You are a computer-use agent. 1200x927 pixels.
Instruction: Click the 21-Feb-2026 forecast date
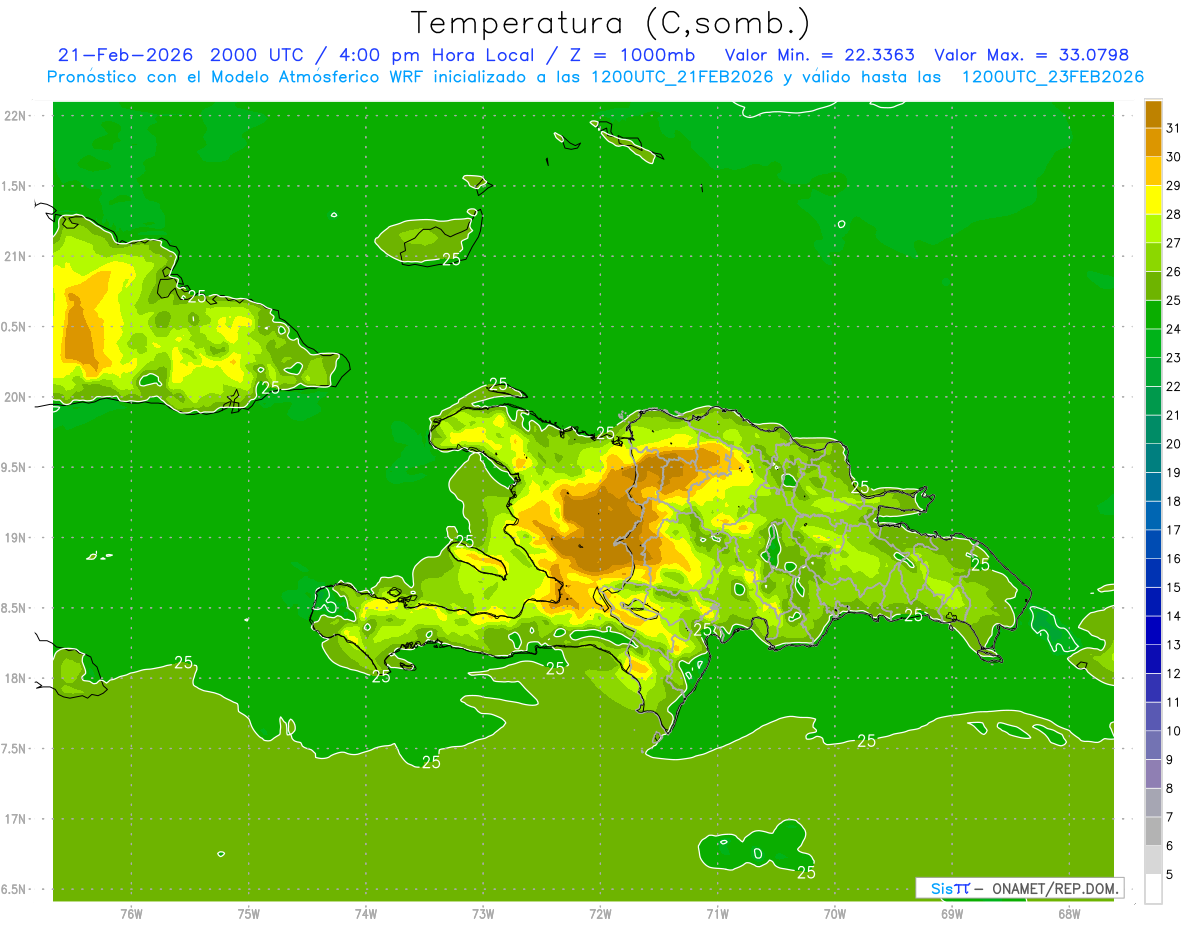coord(125,55)
